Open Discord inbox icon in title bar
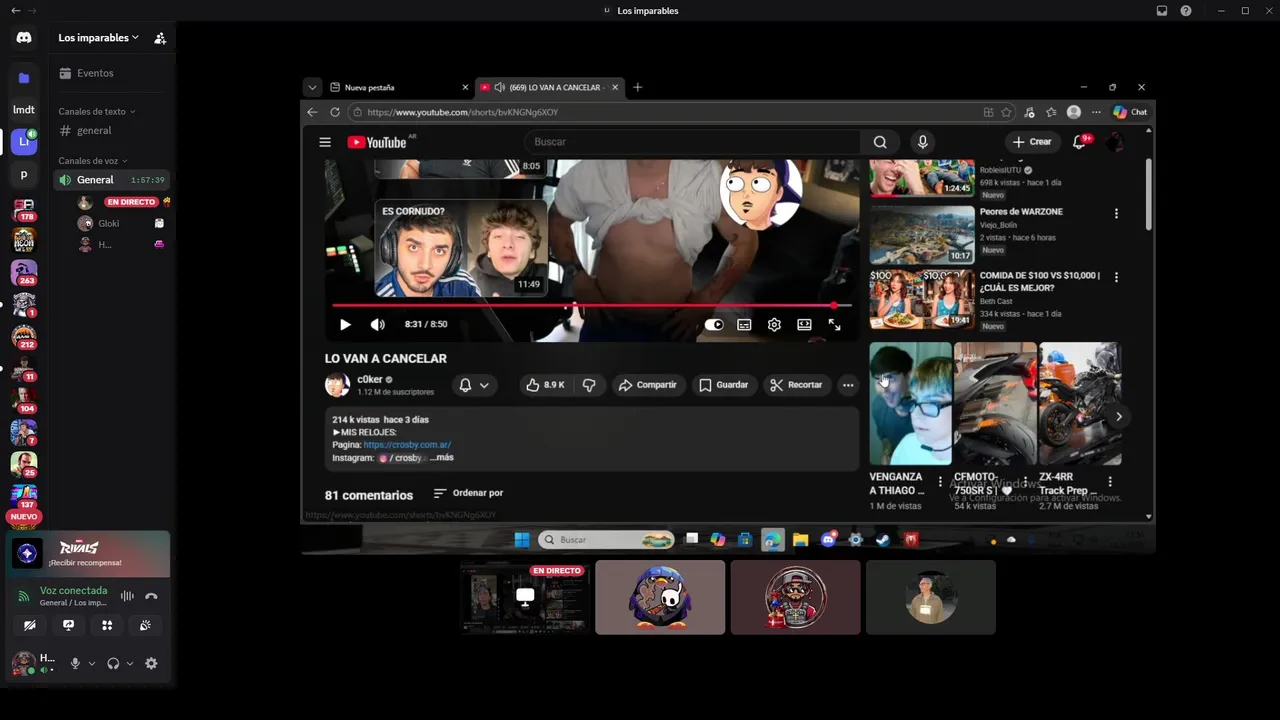The image size is (1280, 720). (1162, 11)
